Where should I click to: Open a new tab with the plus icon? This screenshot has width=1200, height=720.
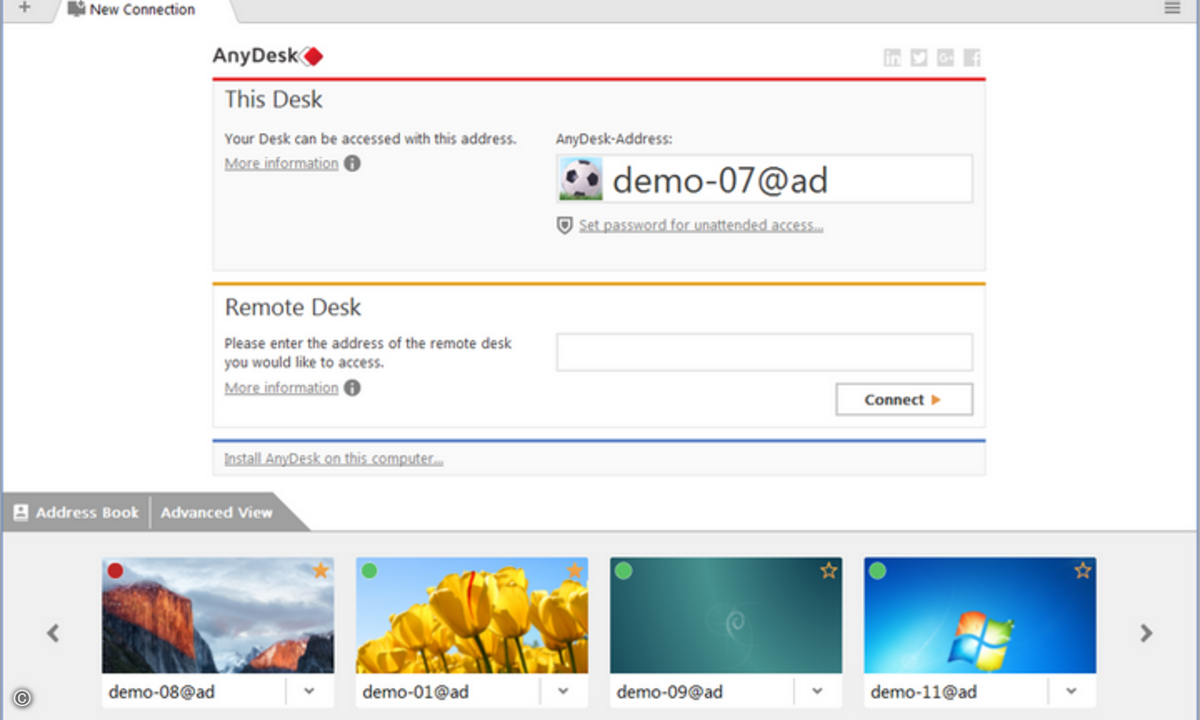25,8
